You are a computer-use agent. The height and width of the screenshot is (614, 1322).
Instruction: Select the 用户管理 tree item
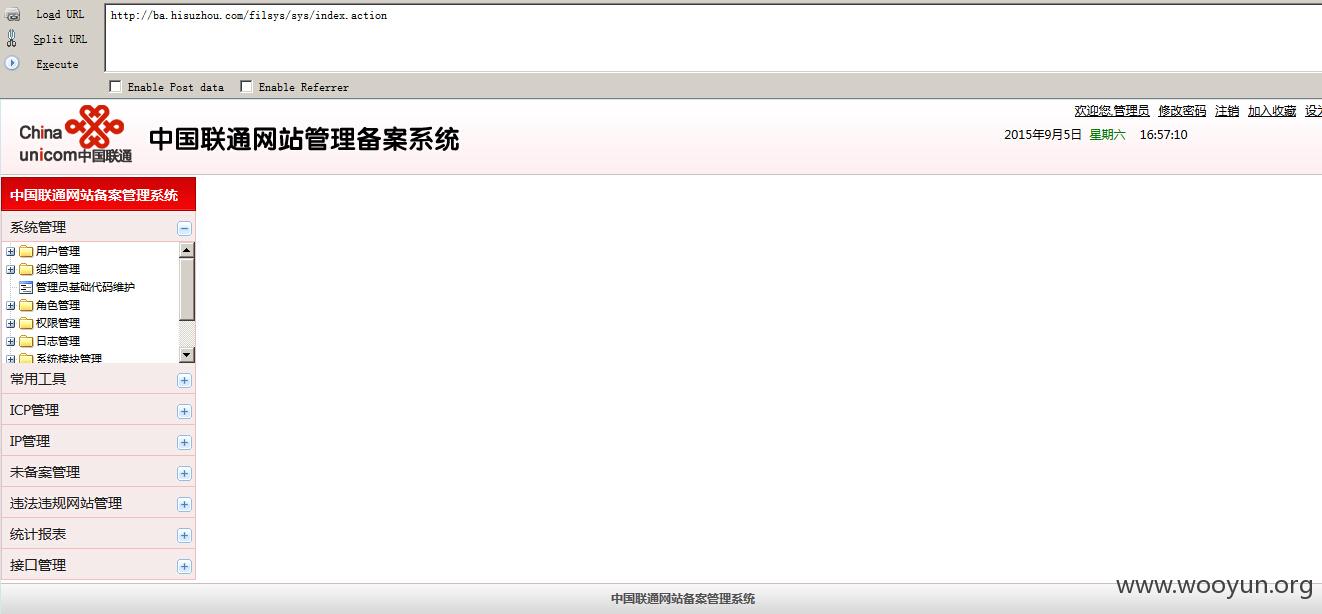click(58, 251)
